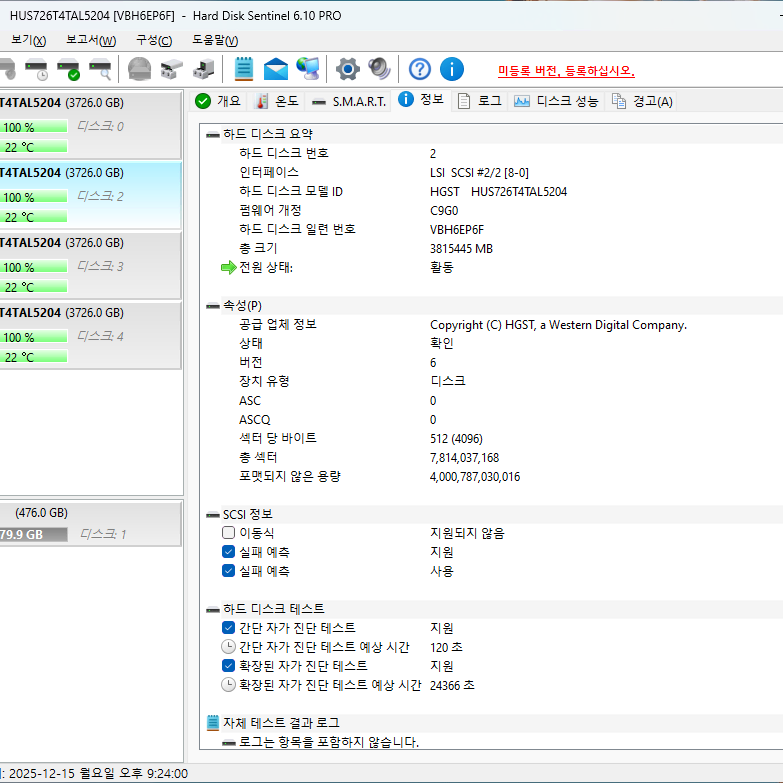Click the disk with magnifier toolbar icon

[100, 69]
